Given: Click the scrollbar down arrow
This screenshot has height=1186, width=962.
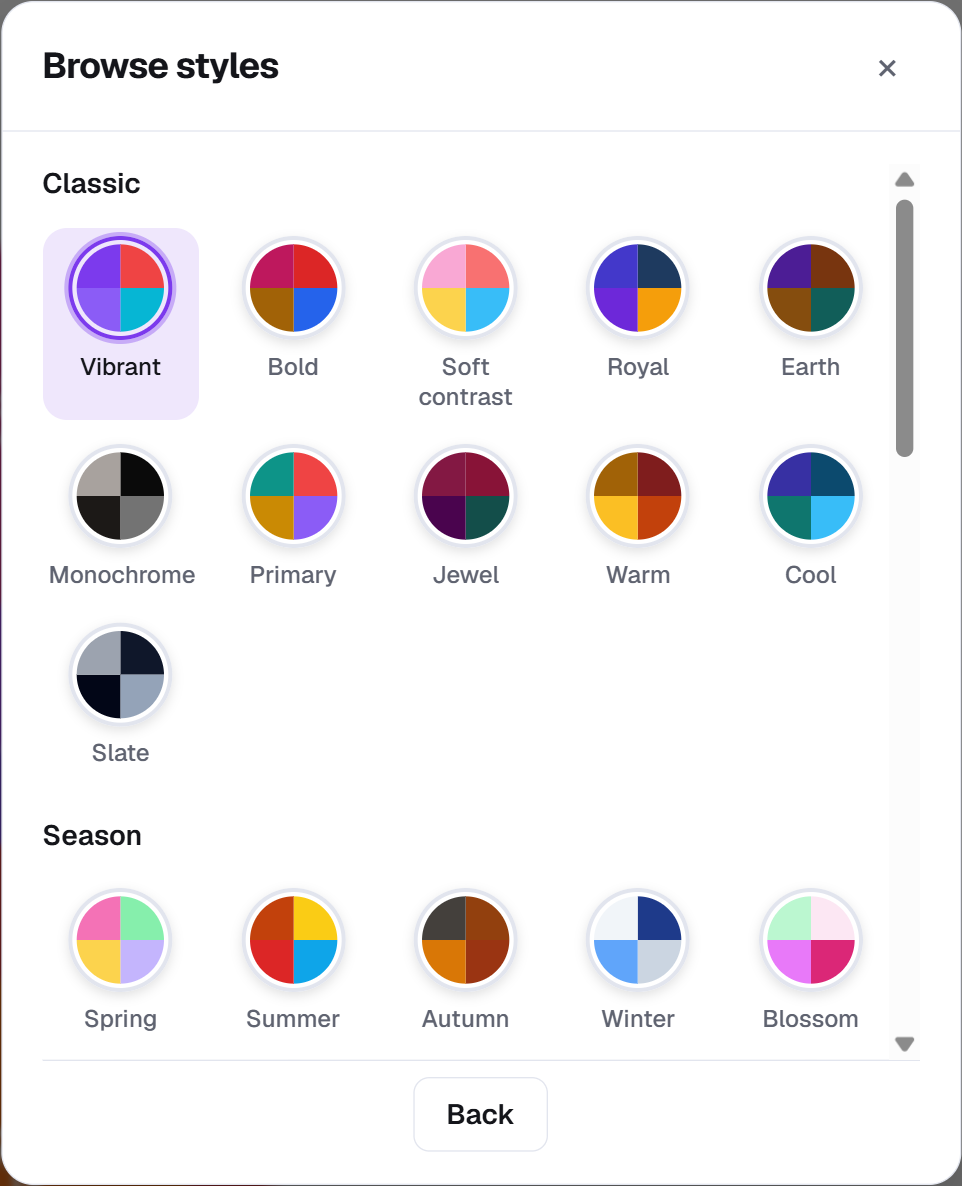Looking at the screenshot, I should (x=905, y=1044).
